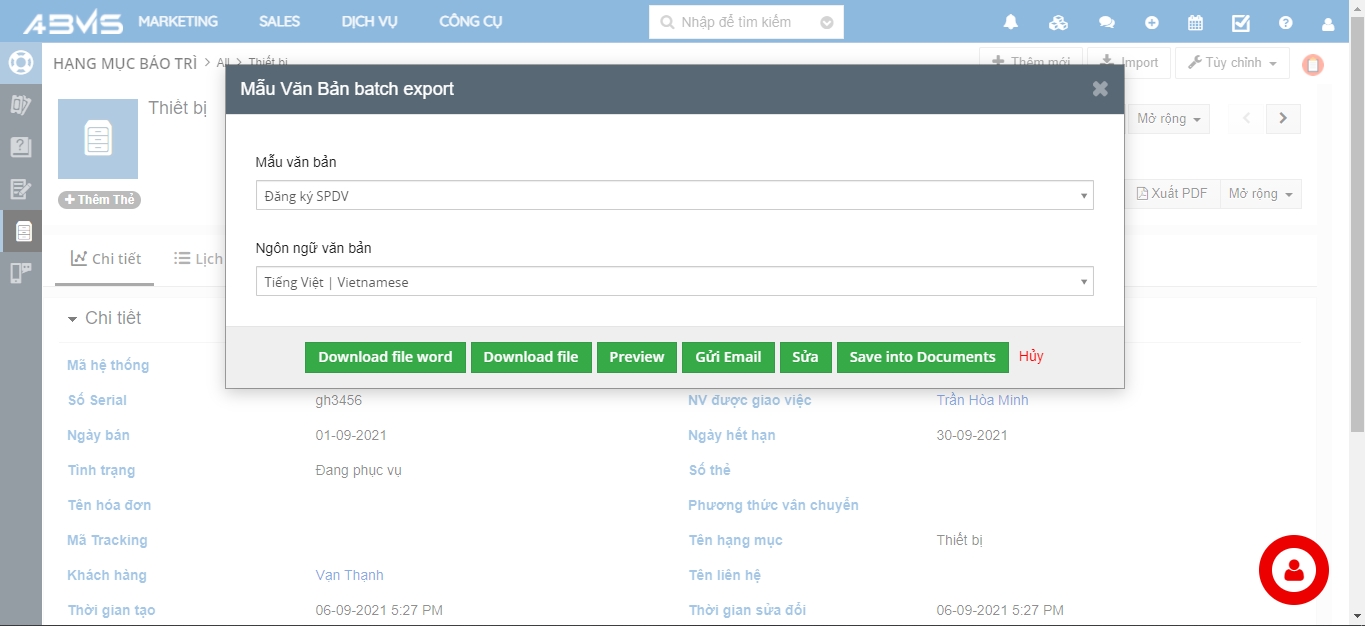Open the help question mark icon
This screenshot has height=626, width=1365.
pos(1286,22)
